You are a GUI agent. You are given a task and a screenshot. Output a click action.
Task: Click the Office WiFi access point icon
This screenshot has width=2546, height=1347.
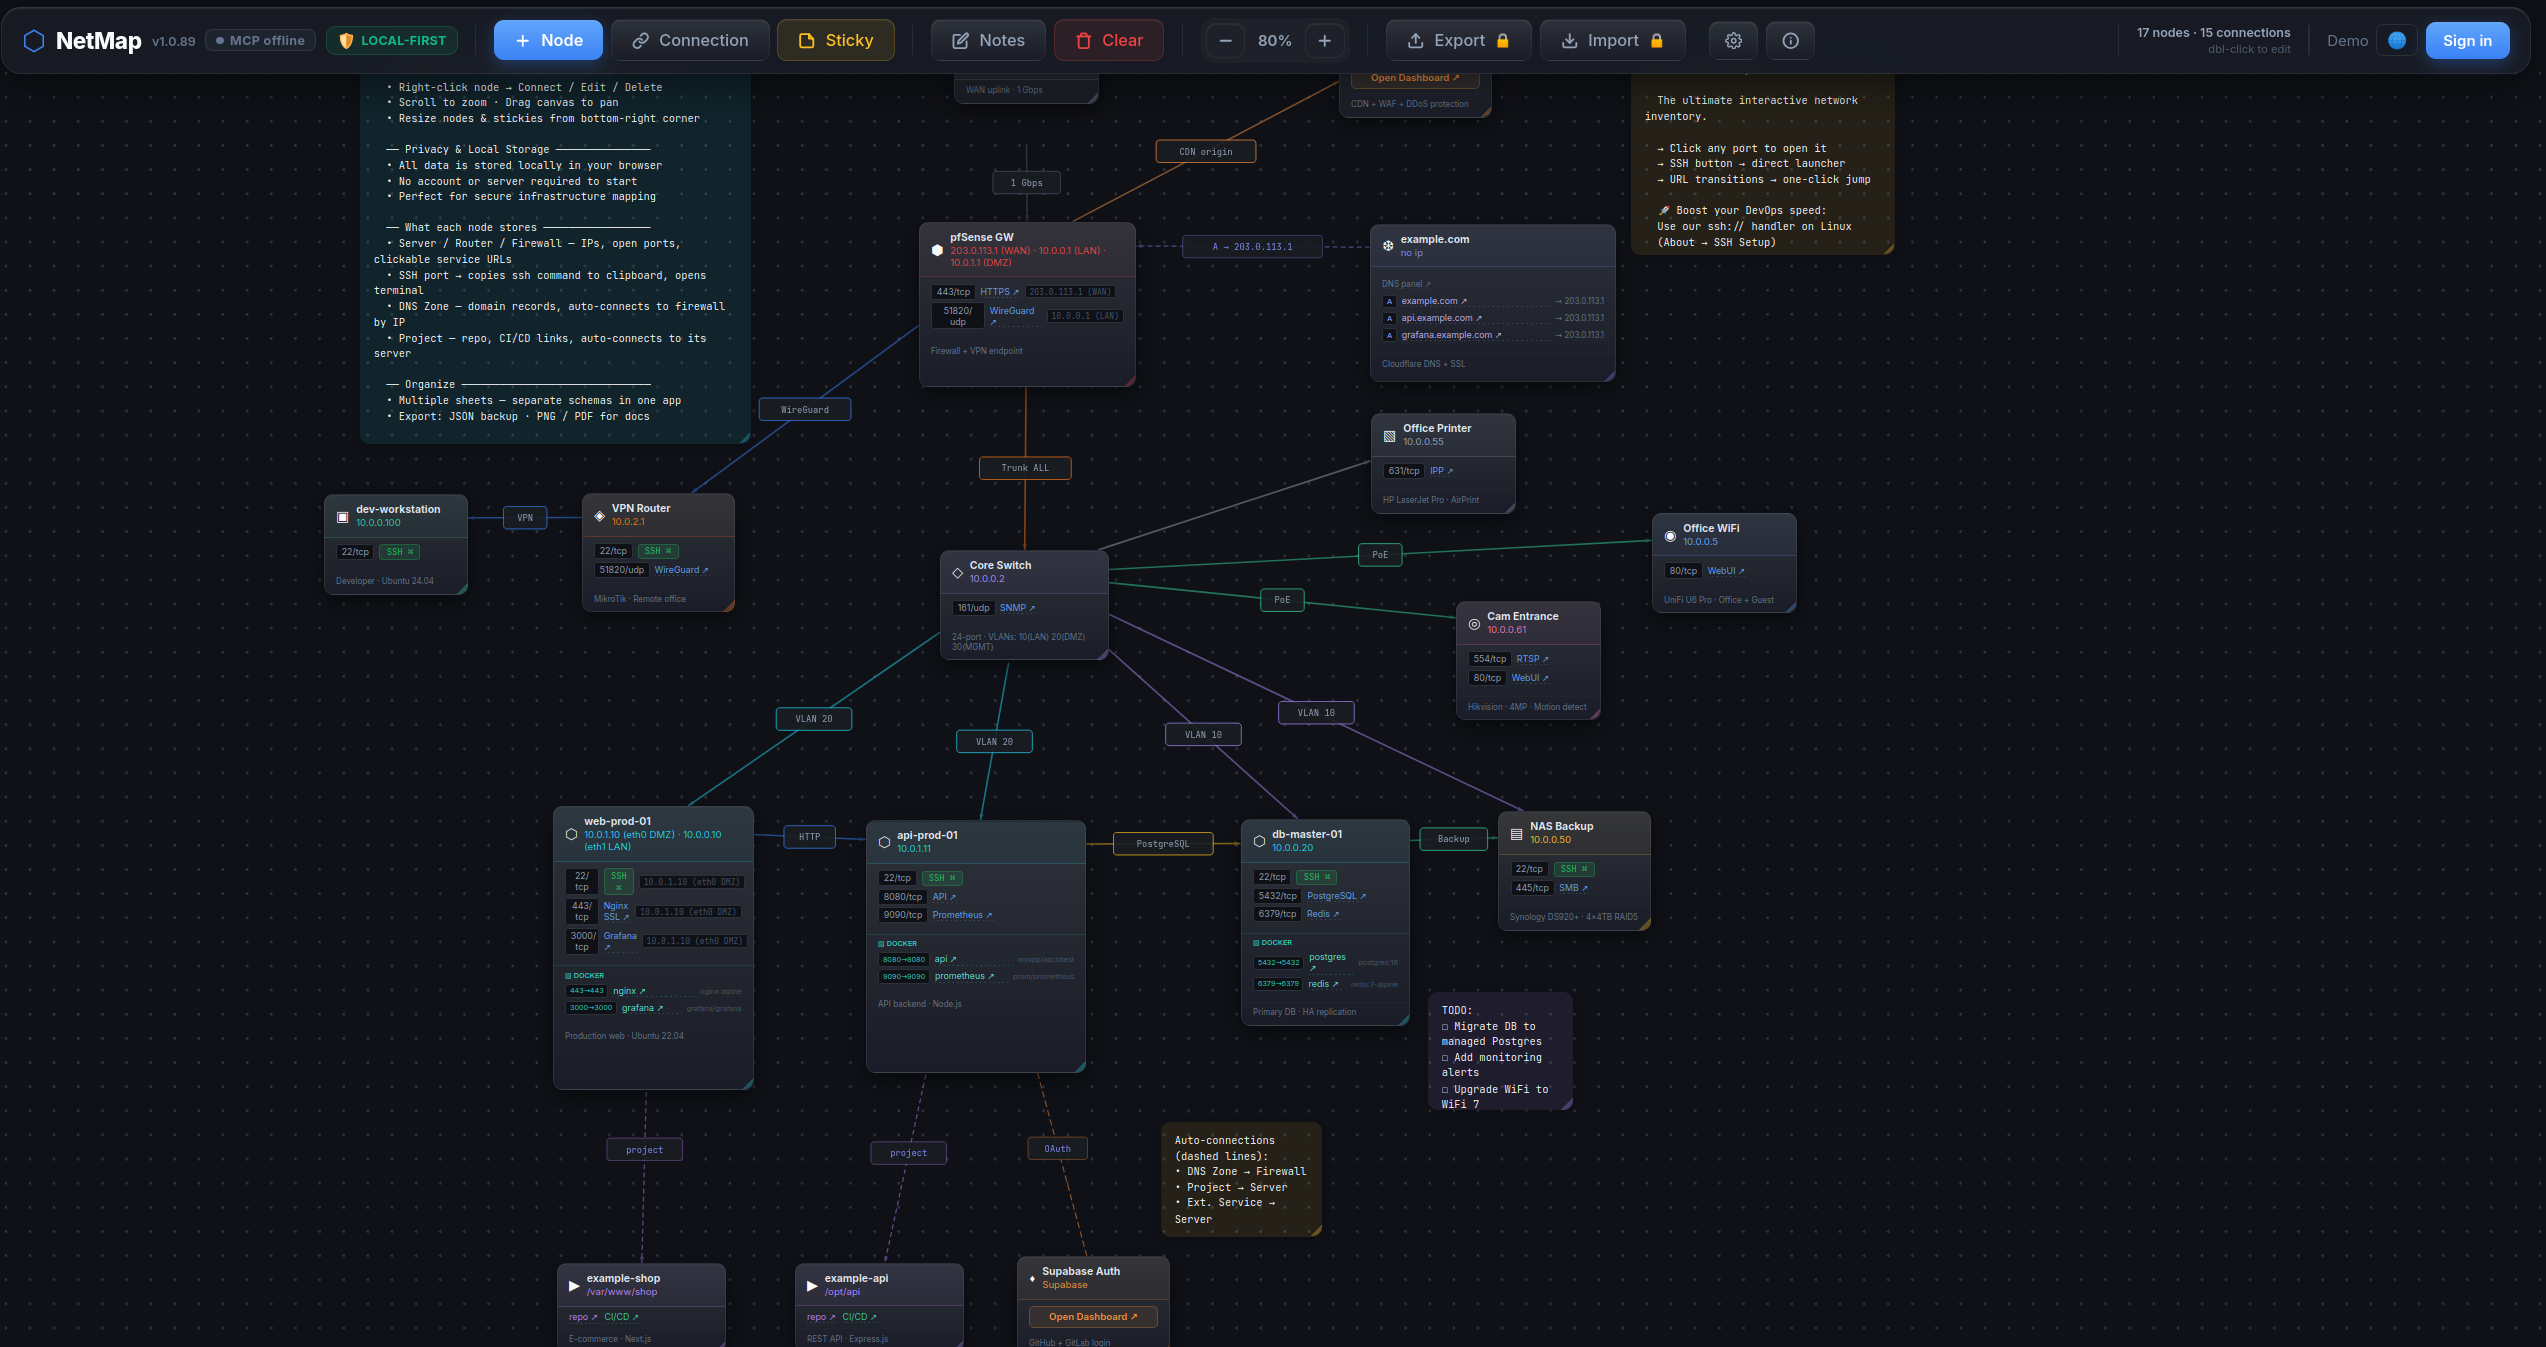1670,536
